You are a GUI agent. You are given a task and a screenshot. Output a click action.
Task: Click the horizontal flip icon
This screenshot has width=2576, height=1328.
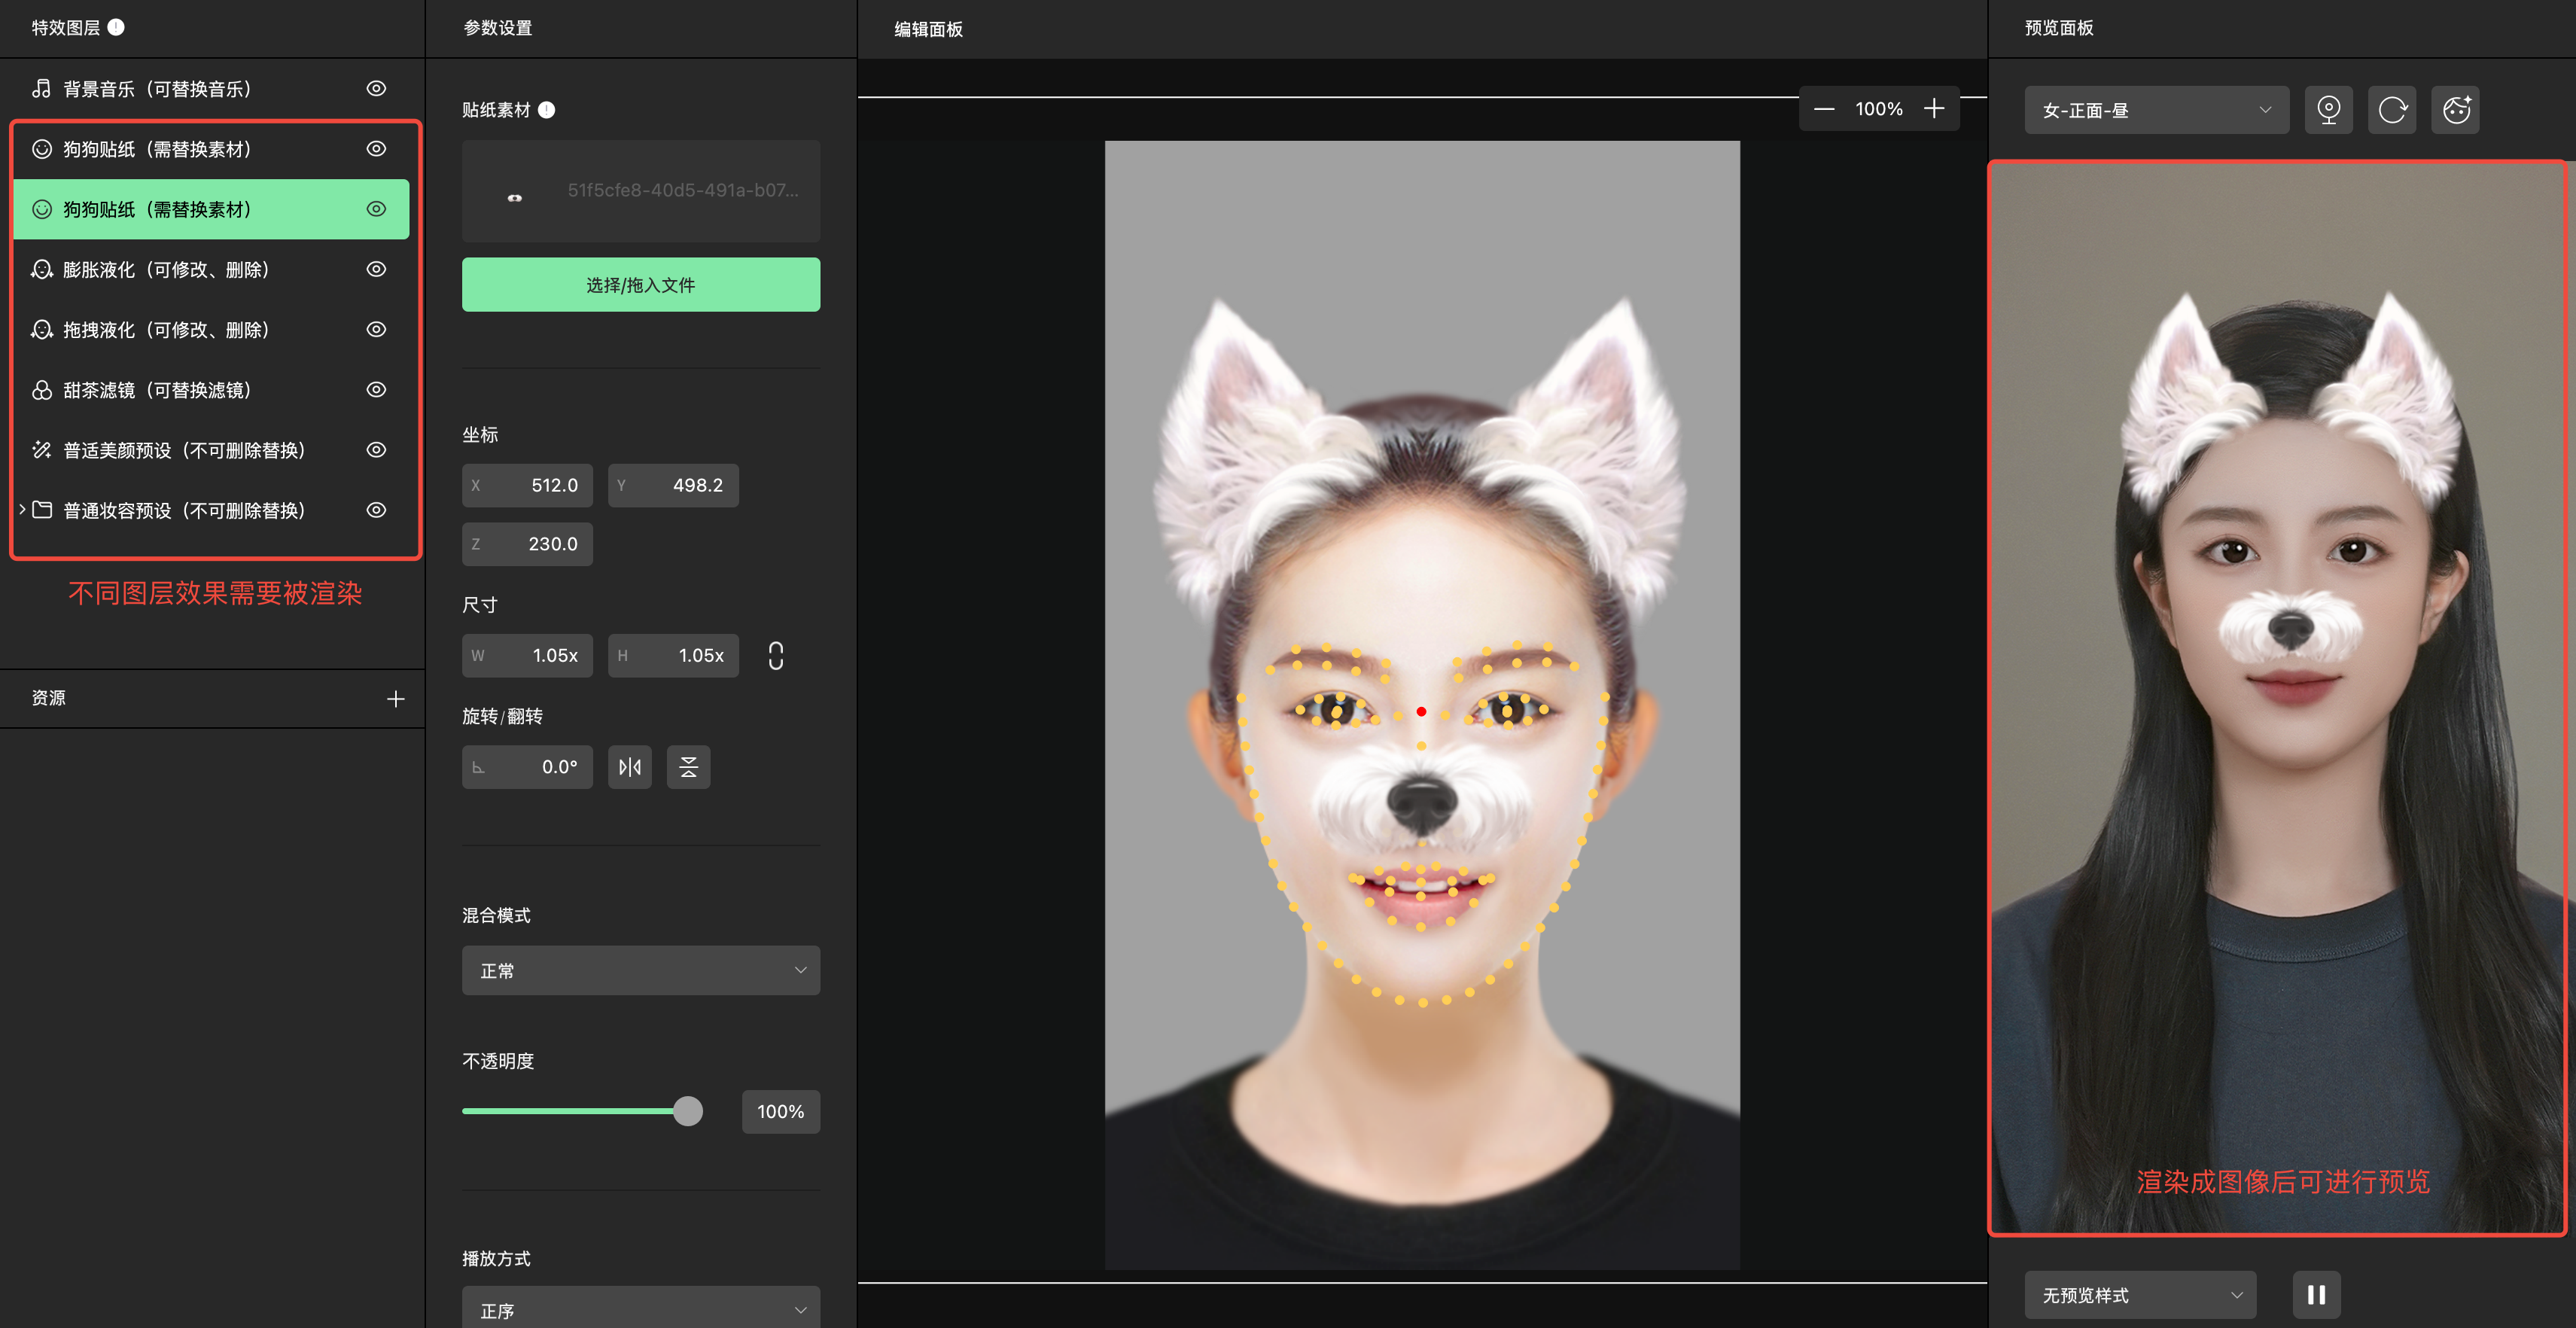point(630,767)
